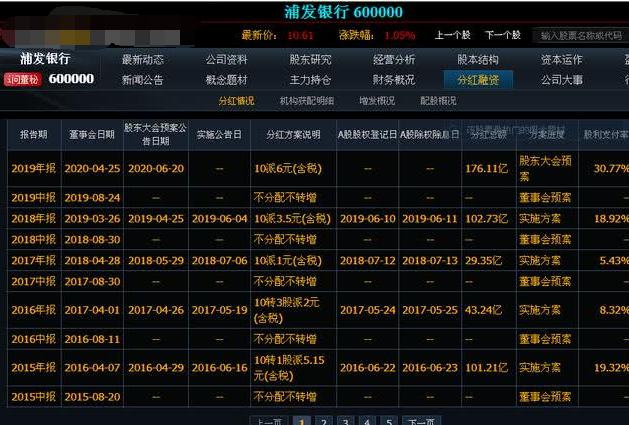Select the highlighted 分红融资 tab

[478, 79]
